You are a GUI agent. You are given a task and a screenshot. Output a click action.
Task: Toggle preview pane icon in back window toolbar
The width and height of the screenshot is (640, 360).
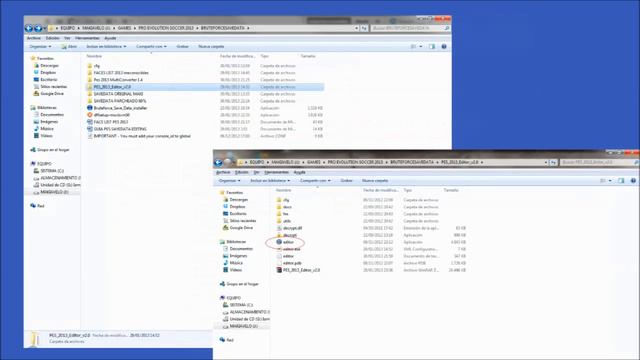click(432, 47)
